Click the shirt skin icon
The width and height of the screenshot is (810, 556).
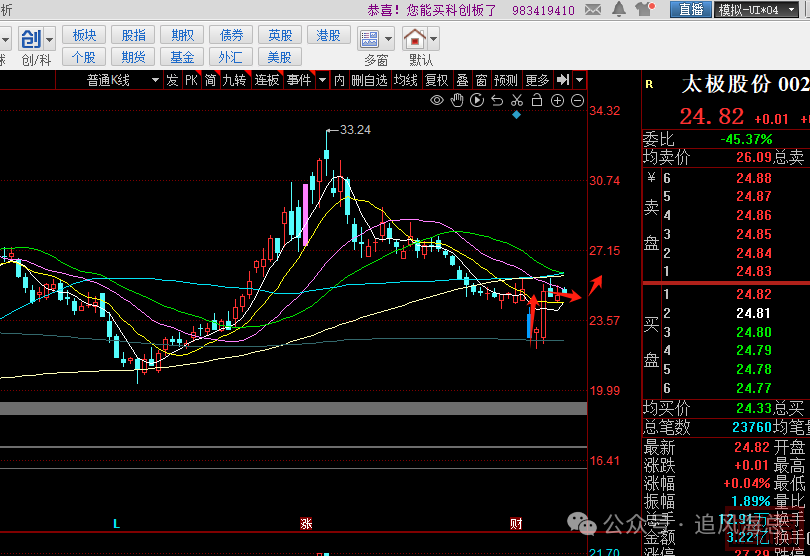[644, 9]
